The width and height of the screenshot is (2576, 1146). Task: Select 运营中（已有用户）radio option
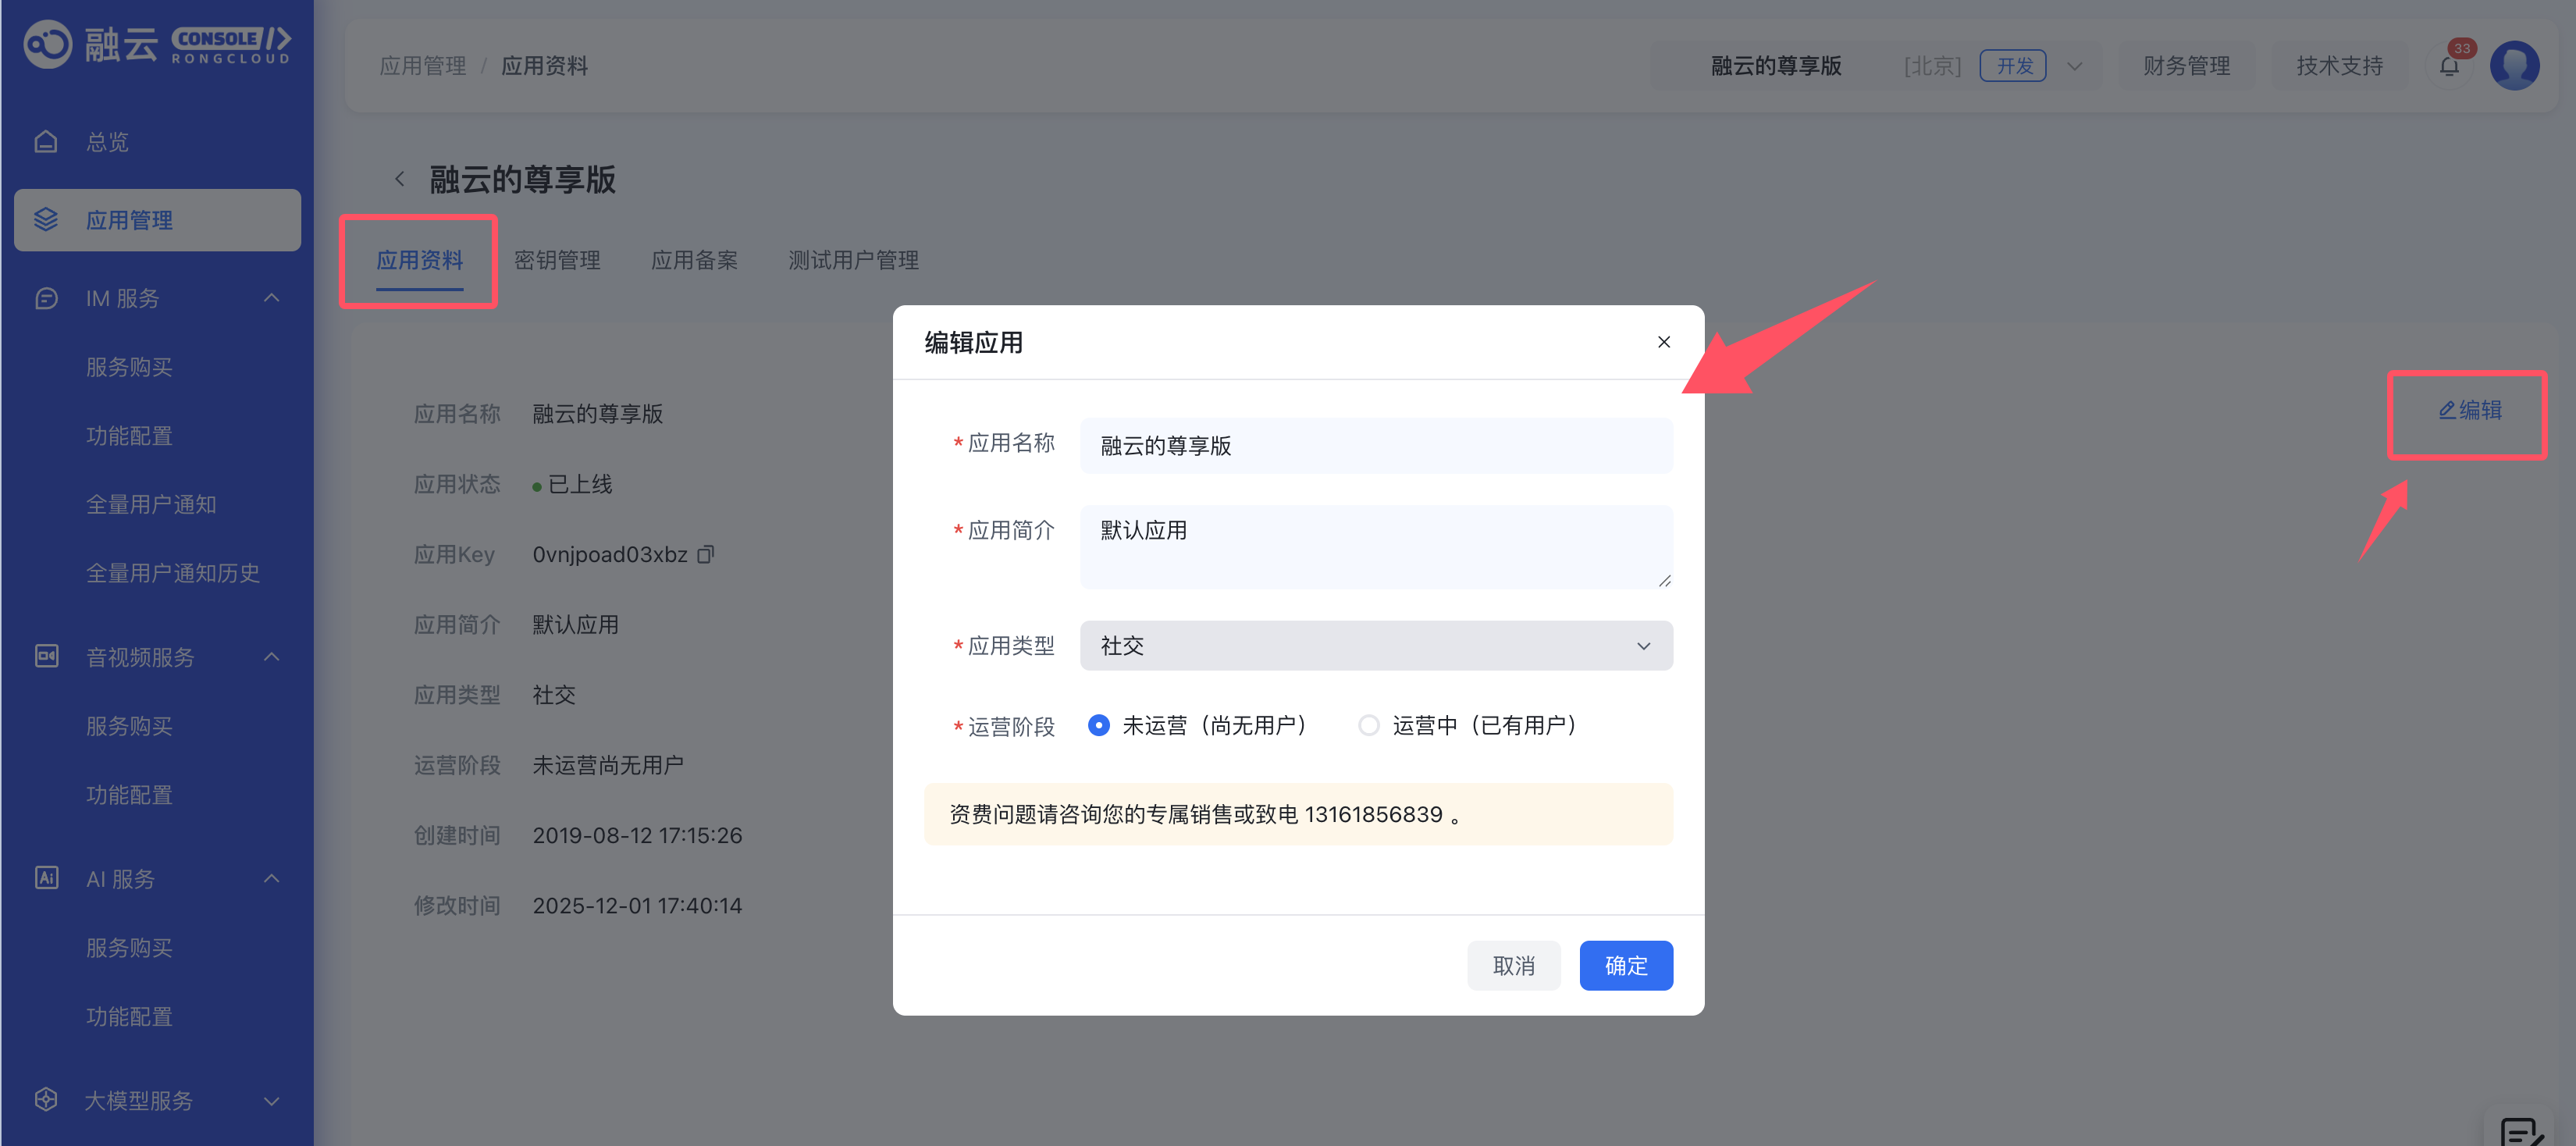1368,725
